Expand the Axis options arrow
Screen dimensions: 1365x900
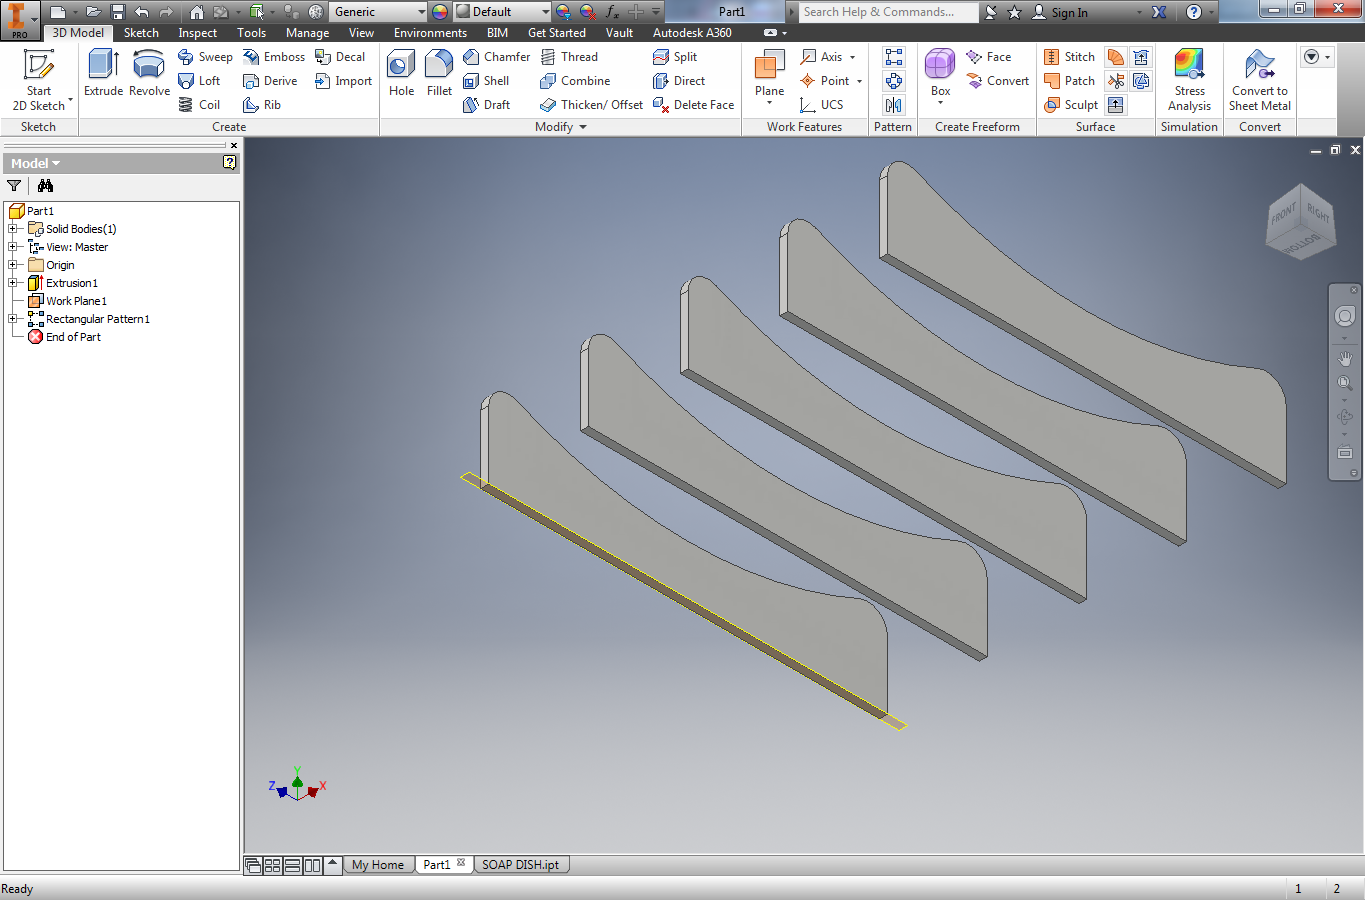coord(853,57)
